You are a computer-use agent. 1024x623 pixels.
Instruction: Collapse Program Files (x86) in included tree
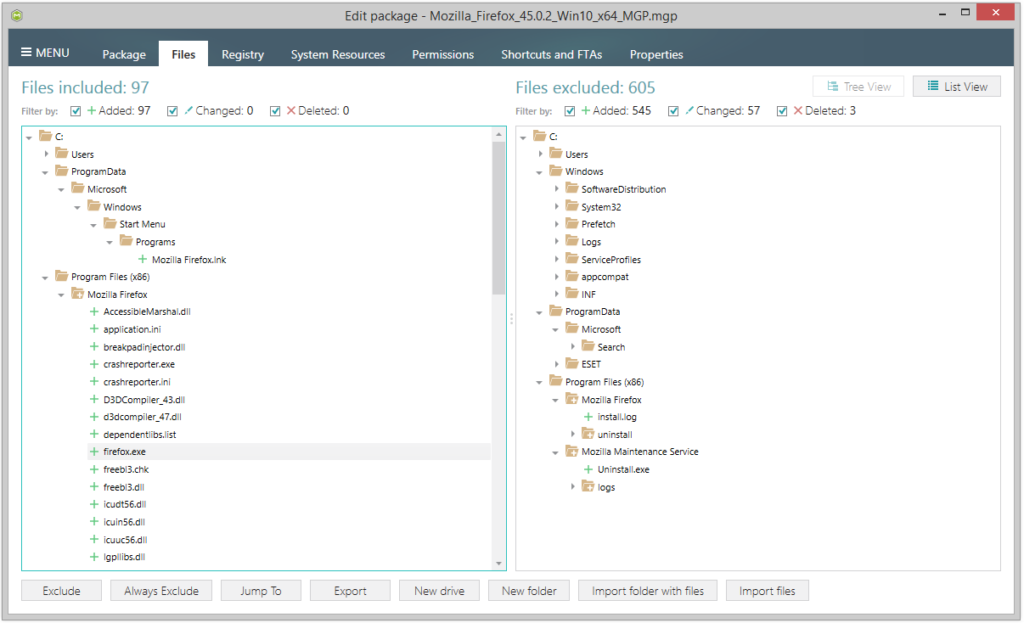coord(45,278)
